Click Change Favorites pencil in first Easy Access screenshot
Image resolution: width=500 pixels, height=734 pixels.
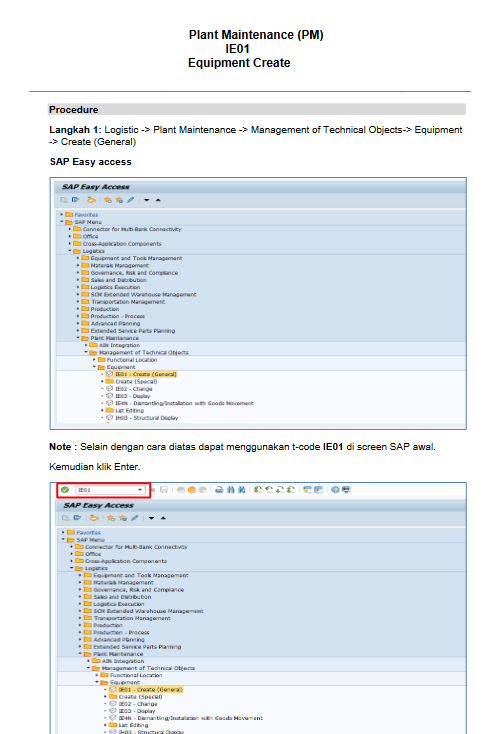coord(131,200)
